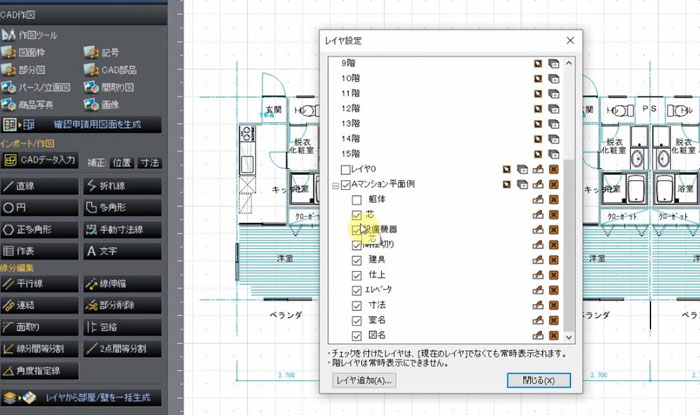Viewport: 700px width, 415px height.
Task: Select the 作表 table tool
Action: click(39, 251)
